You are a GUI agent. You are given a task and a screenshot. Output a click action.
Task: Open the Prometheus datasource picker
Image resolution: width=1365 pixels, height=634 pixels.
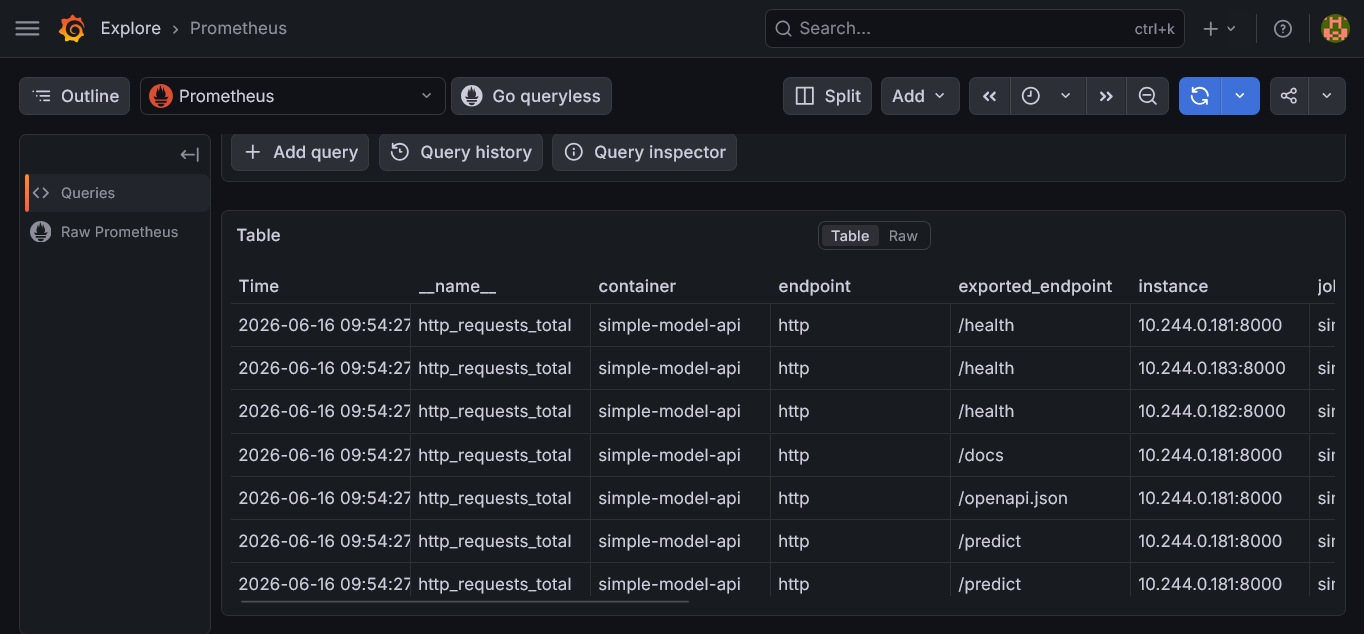[x=293, y=96]
